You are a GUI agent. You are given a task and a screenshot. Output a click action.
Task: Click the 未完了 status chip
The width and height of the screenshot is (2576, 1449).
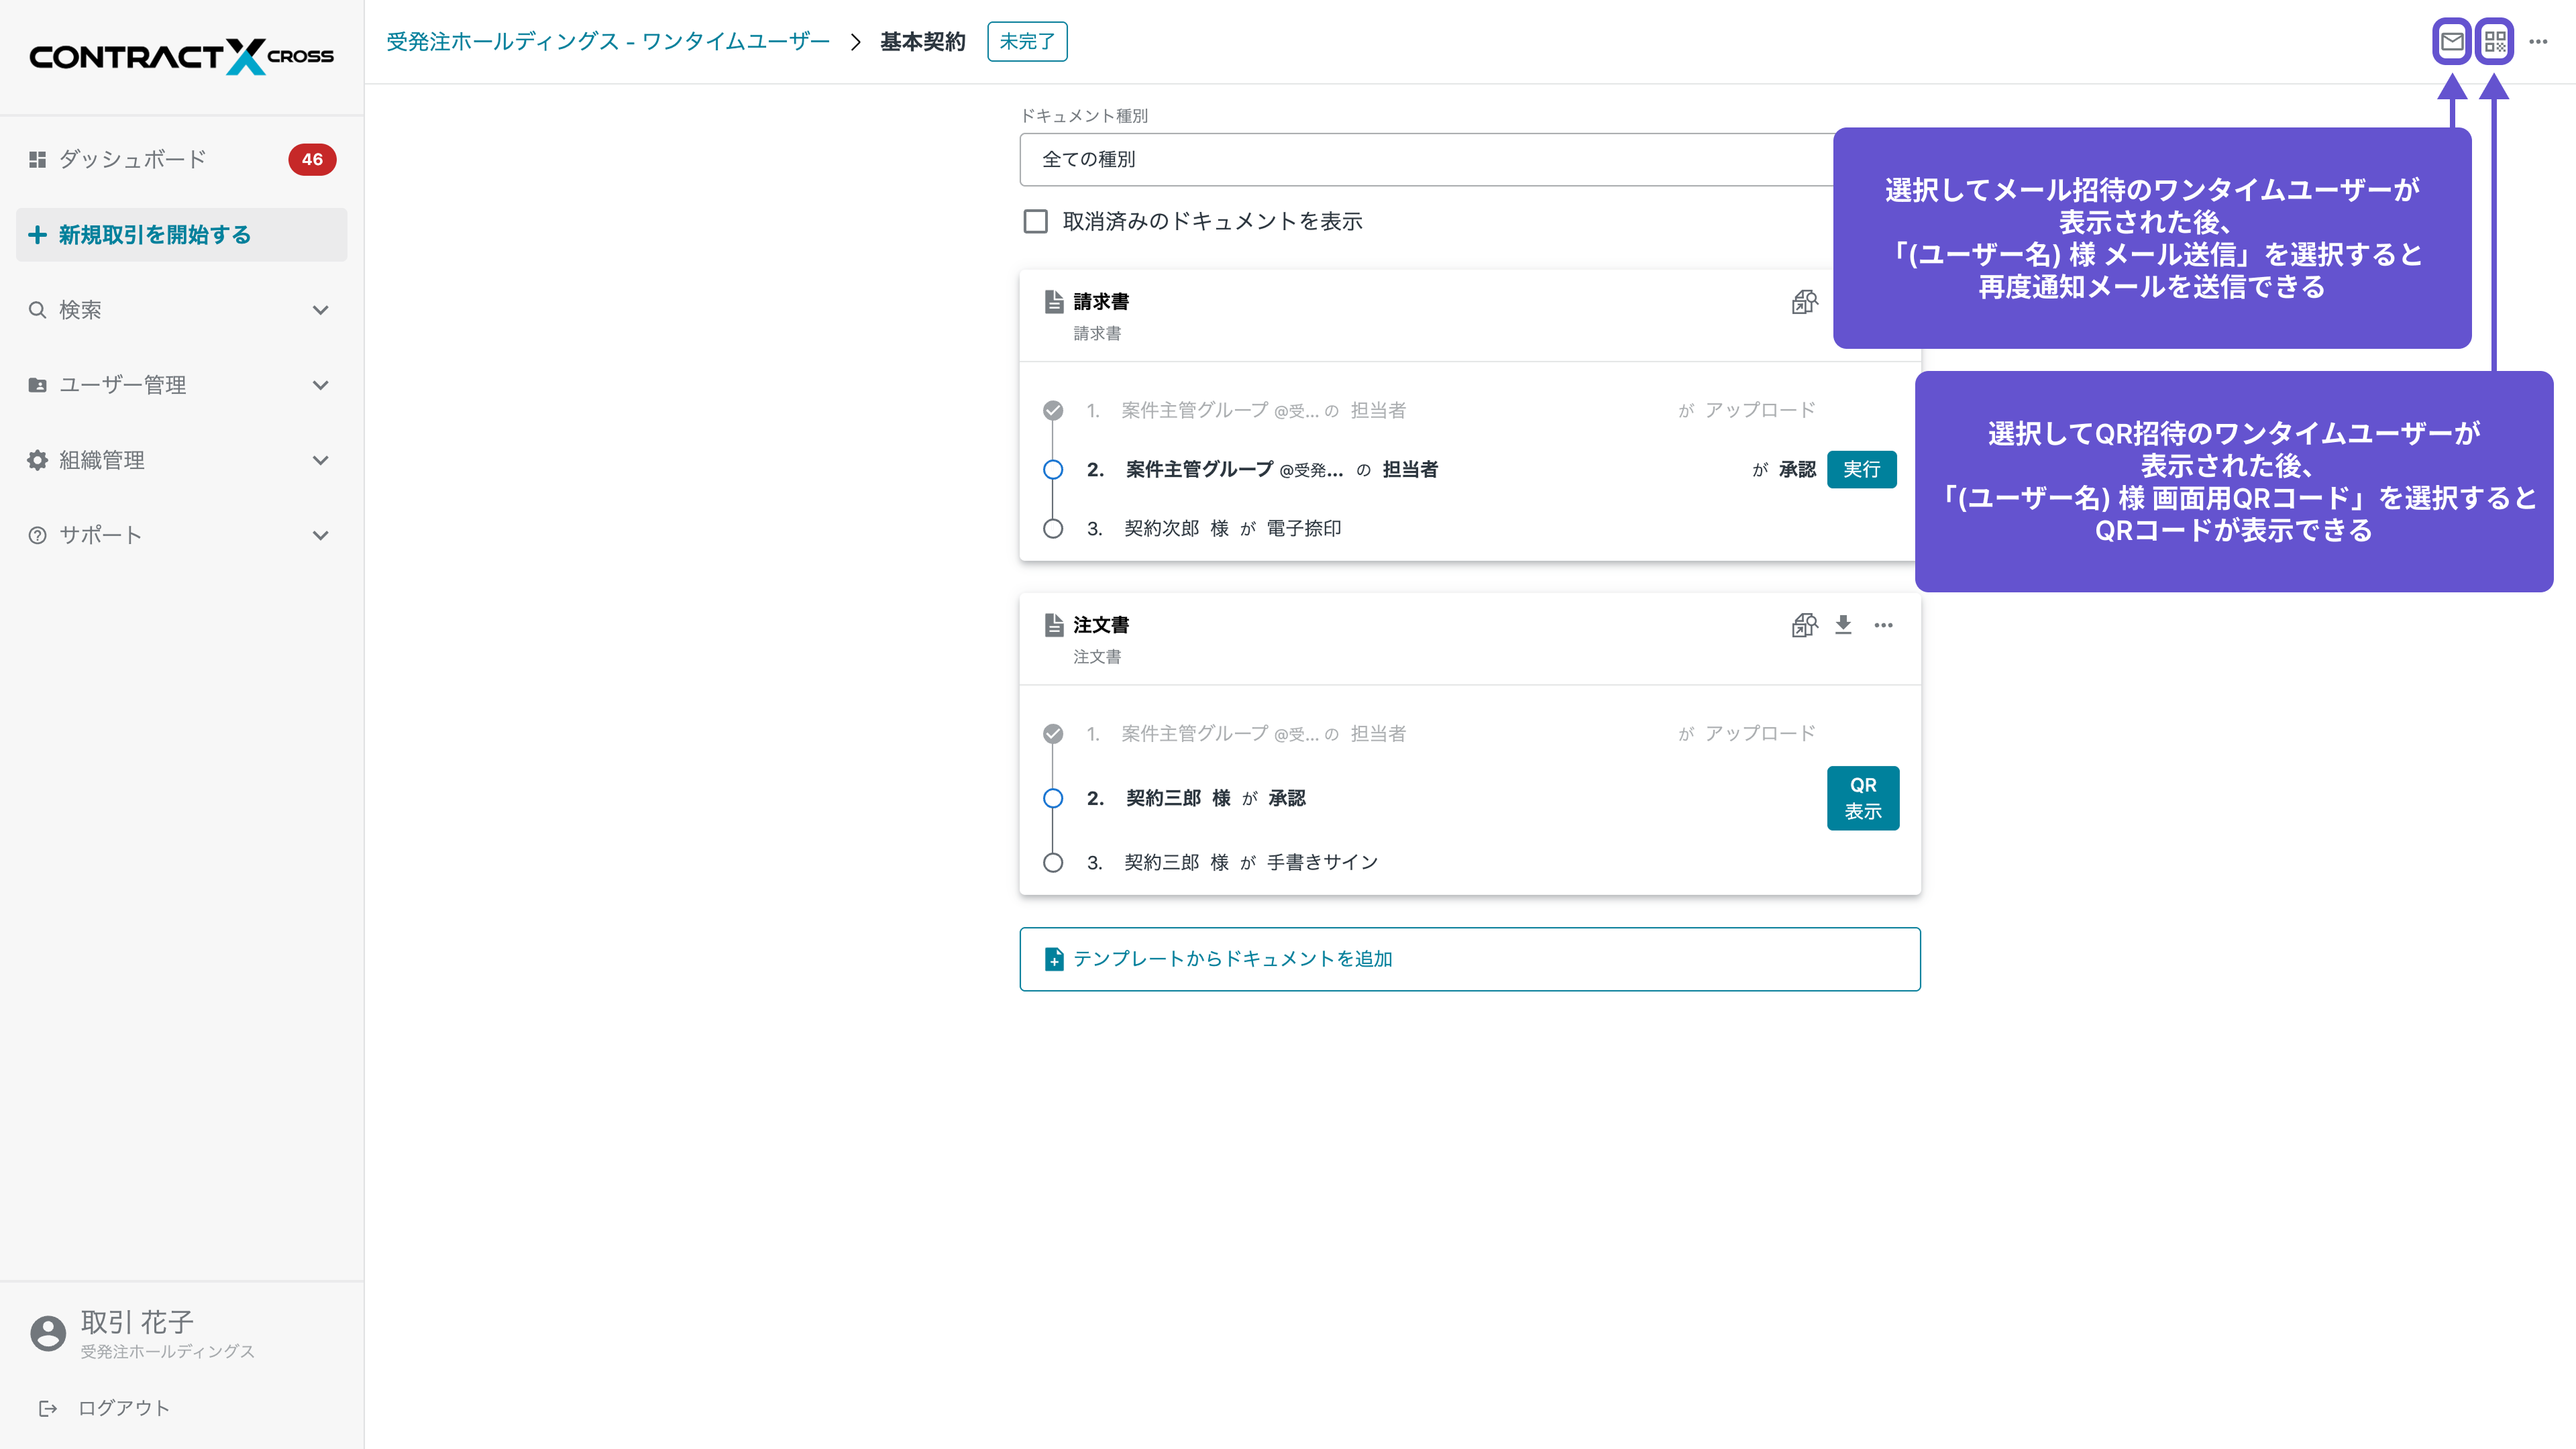[1027, 41]
